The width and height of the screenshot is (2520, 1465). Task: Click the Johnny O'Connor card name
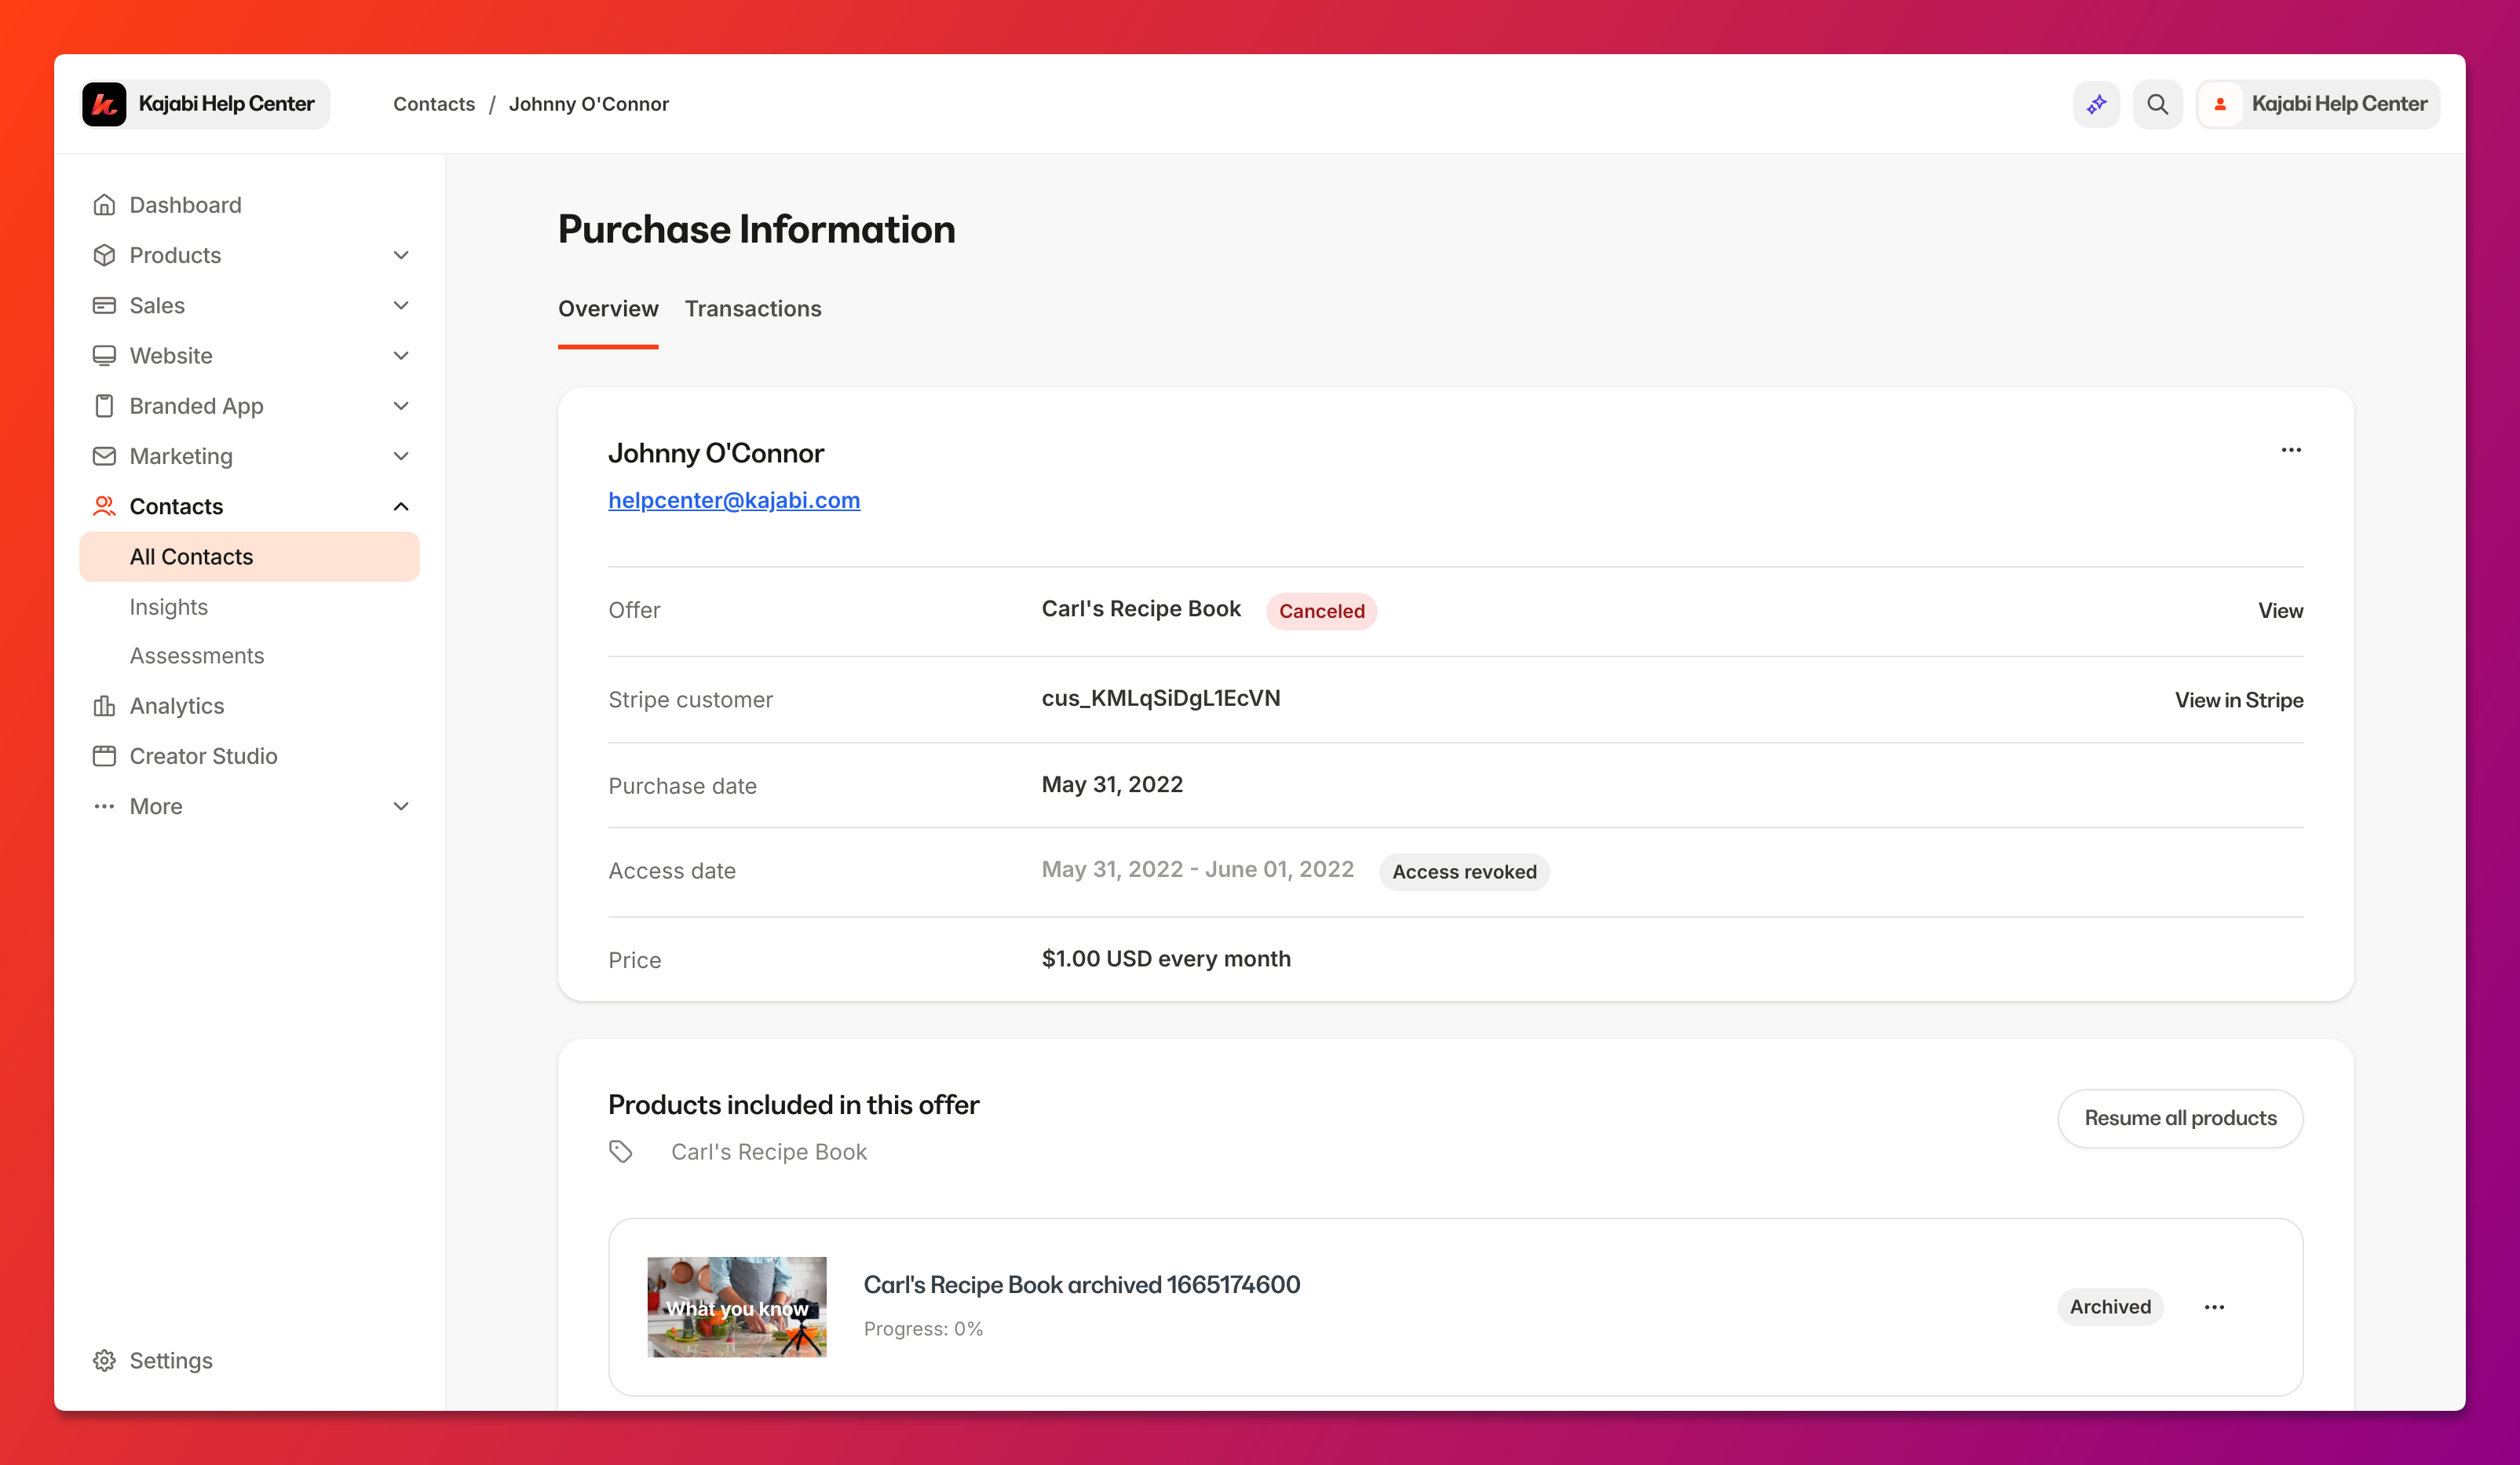716,453
